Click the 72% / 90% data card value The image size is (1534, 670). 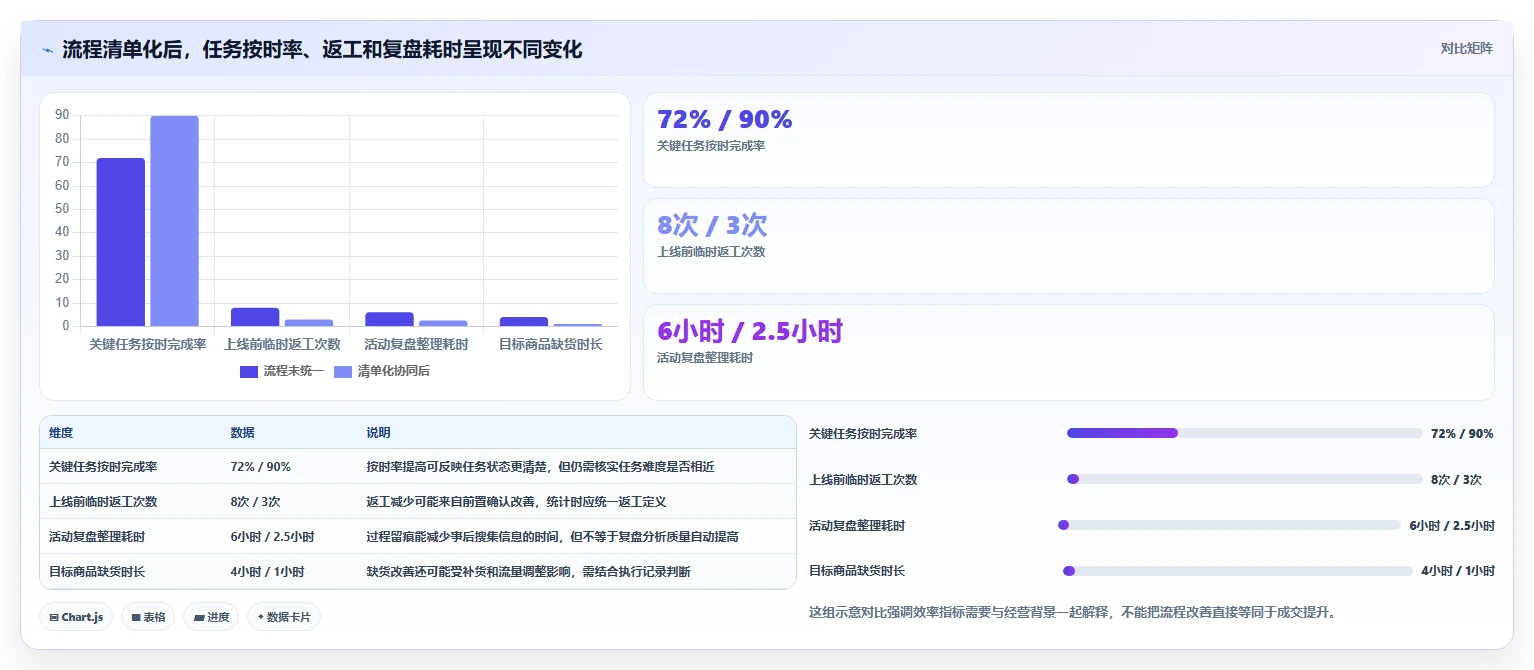[x=724, y=120]
